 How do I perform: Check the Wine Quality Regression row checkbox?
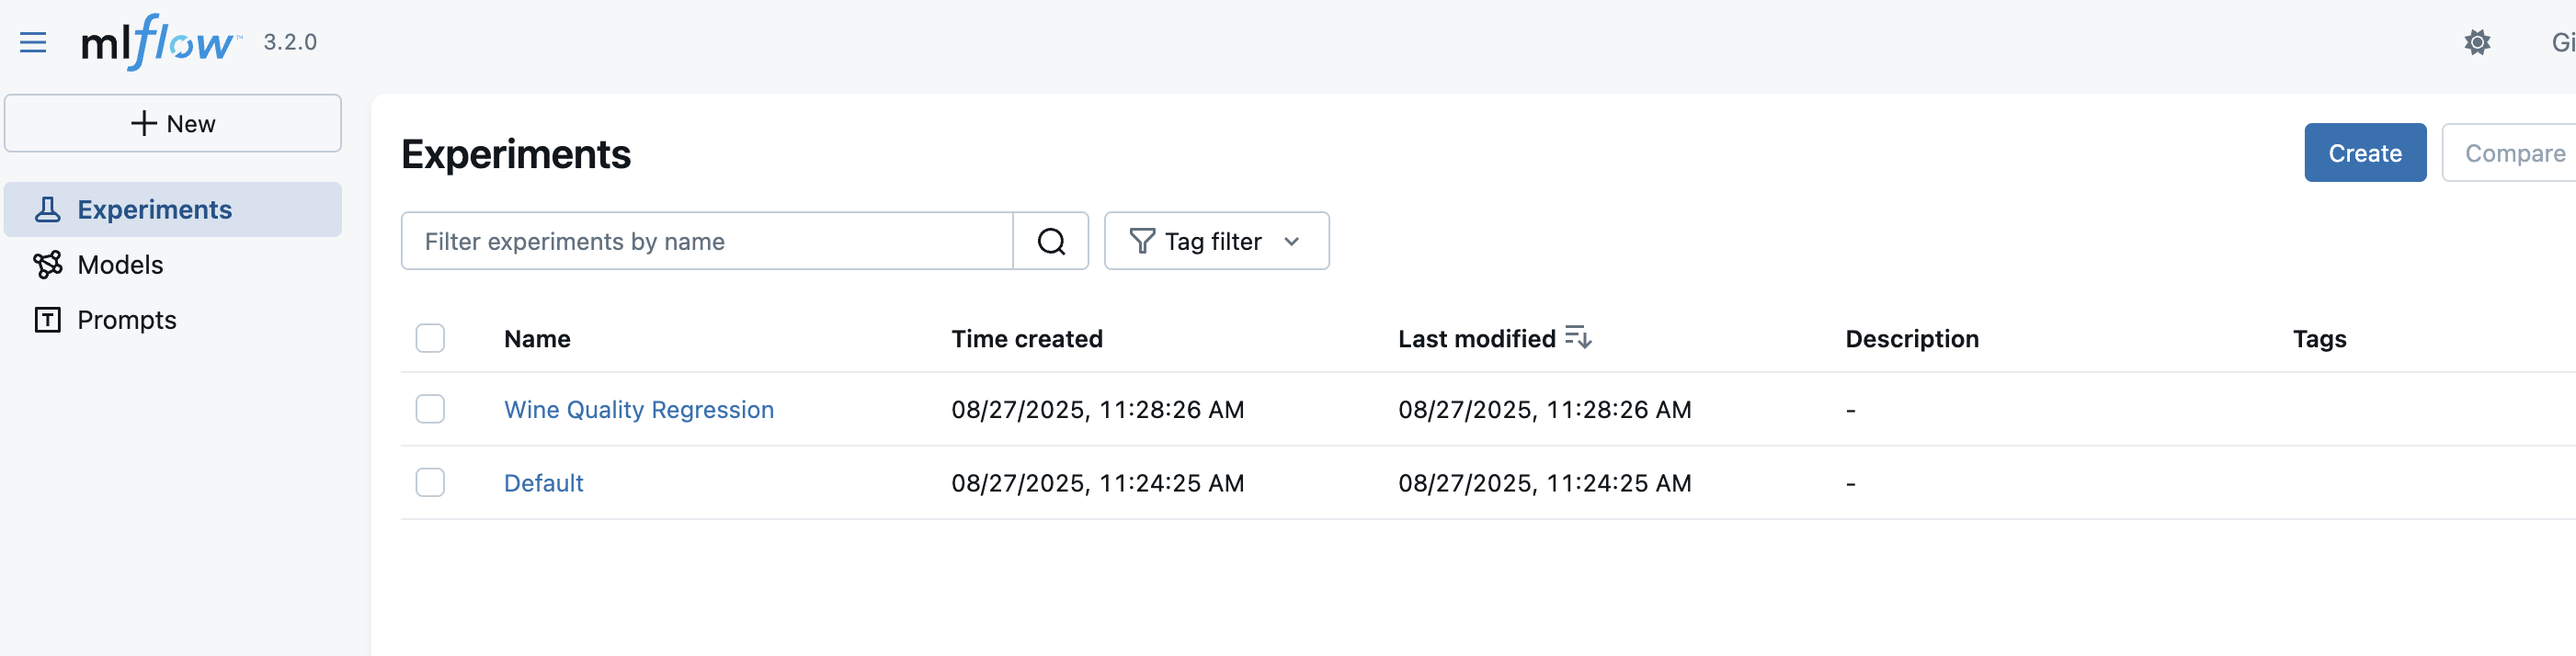[430, 409]
